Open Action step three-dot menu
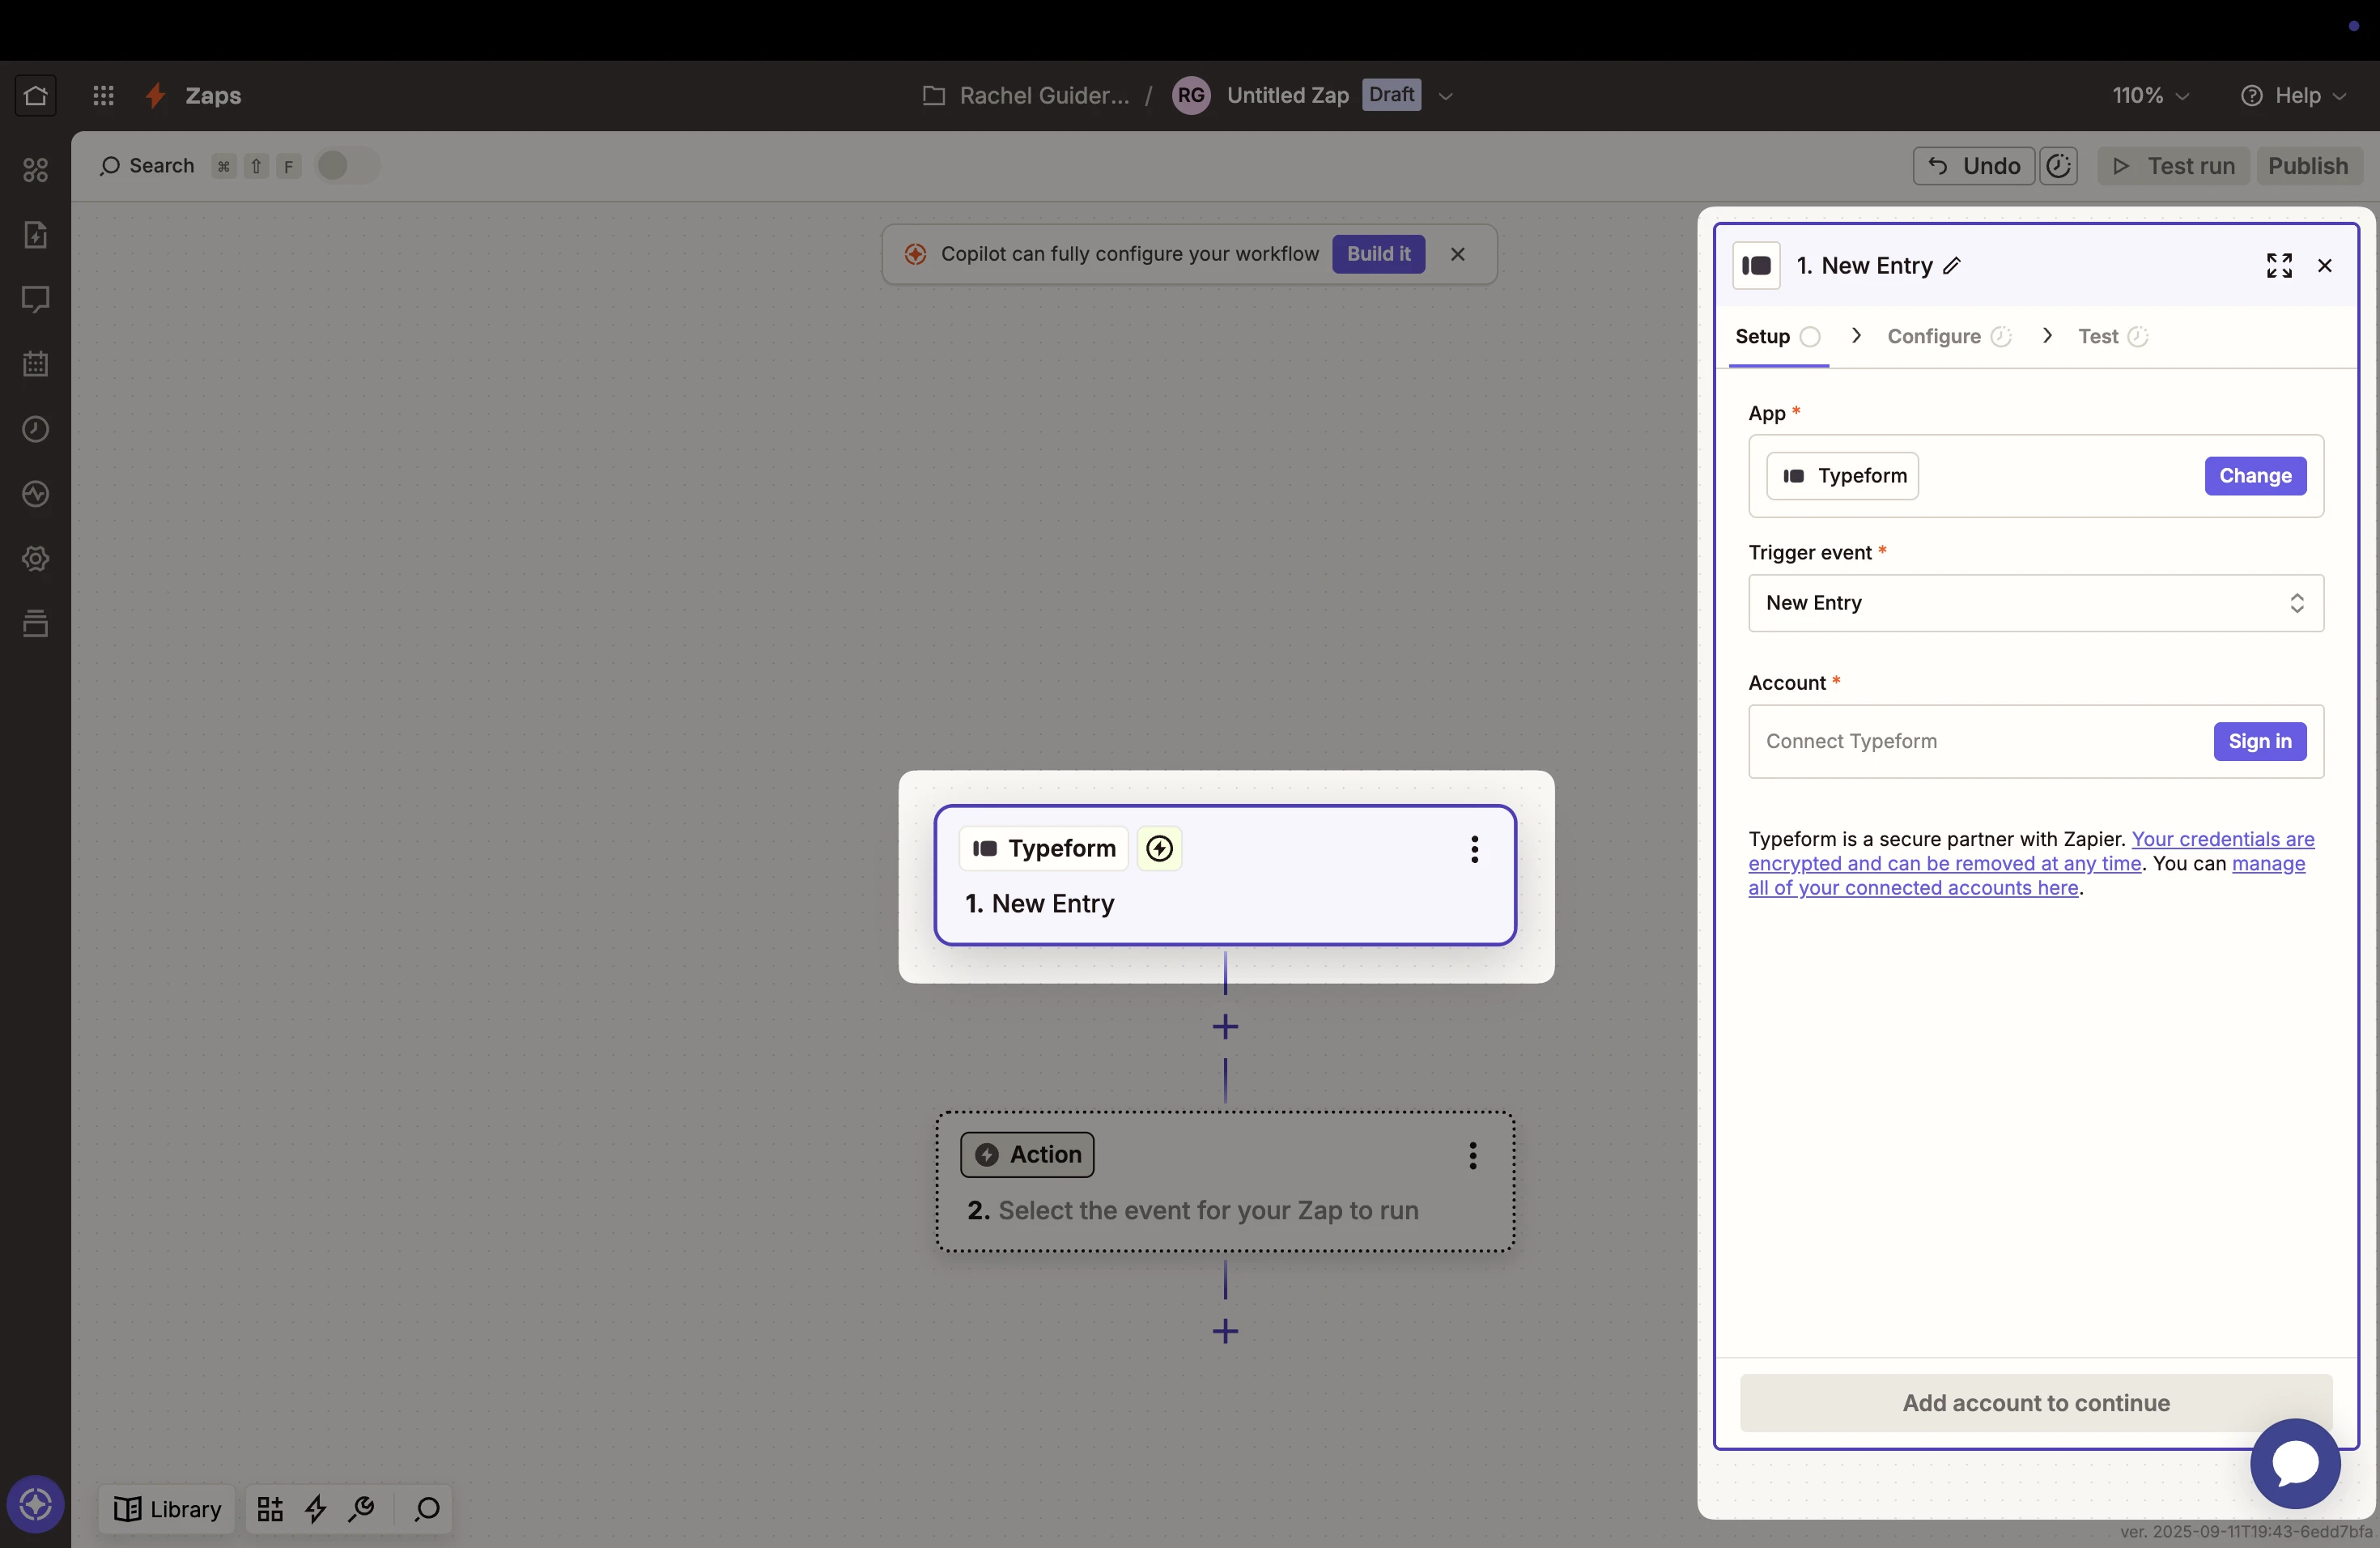The width and height of the screenshot is (2380, 1548). pos(1473,1155)
